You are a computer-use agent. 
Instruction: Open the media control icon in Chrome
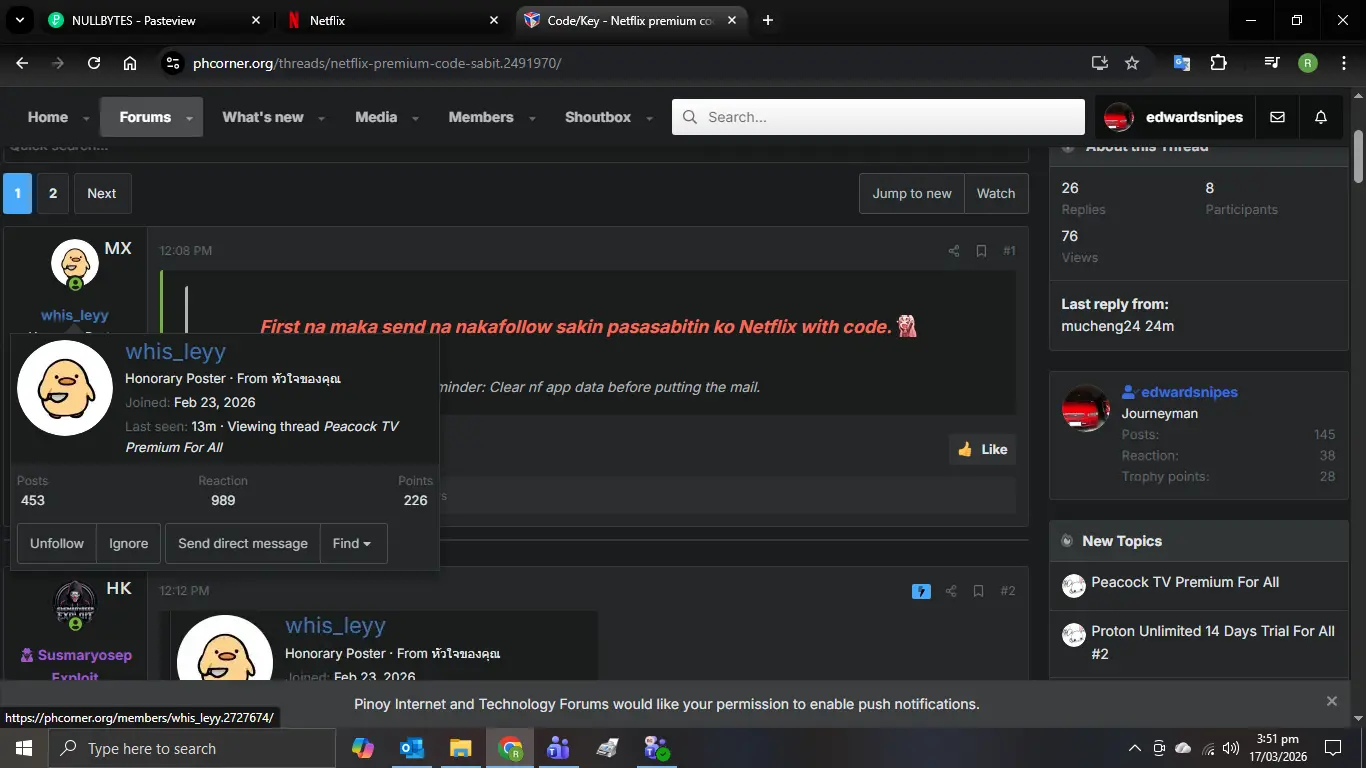click(x=1272, y=63)
